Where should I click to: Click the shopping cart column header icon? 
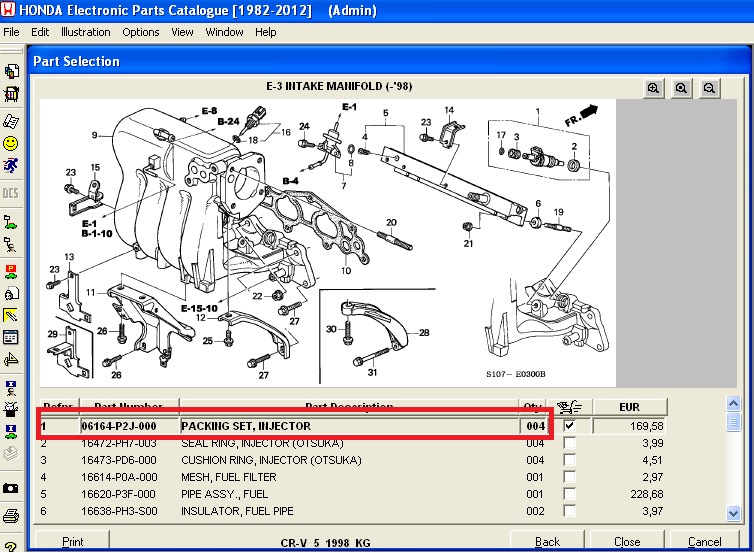(x=570, y=407)
